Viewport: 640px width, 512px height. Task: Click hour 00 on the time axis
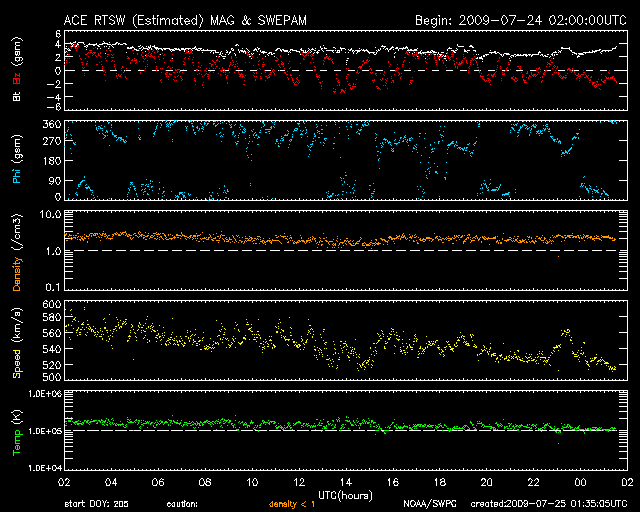(x=579, y=481)
